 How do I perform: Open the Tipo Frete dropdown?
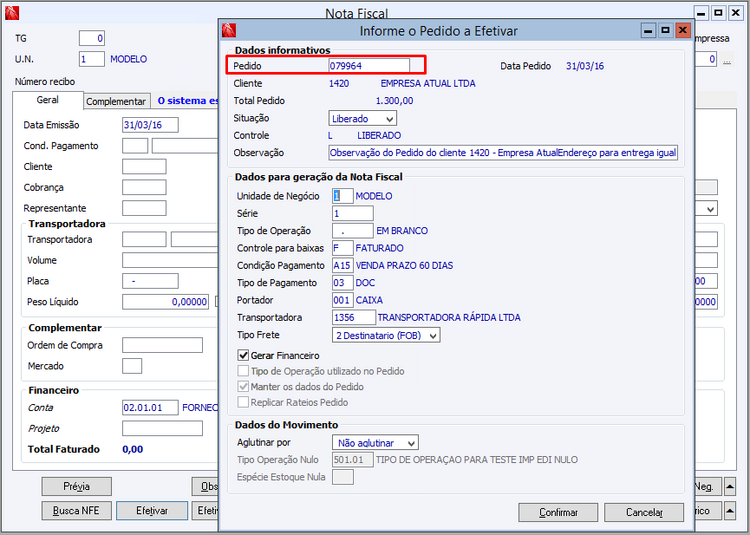point(386,335)
